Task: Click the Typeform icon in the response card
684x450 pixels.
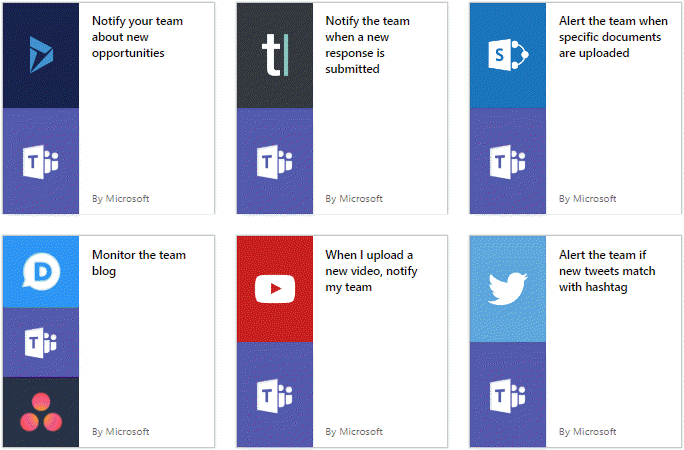Action: 274,55
